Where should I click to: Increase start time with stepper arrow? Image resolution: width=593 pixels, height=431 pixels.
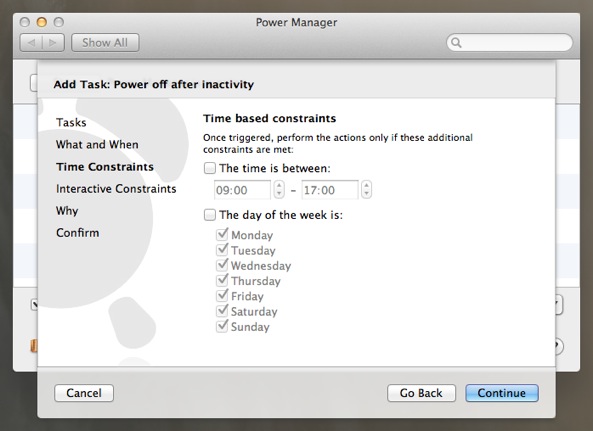[x=279, y=185]
